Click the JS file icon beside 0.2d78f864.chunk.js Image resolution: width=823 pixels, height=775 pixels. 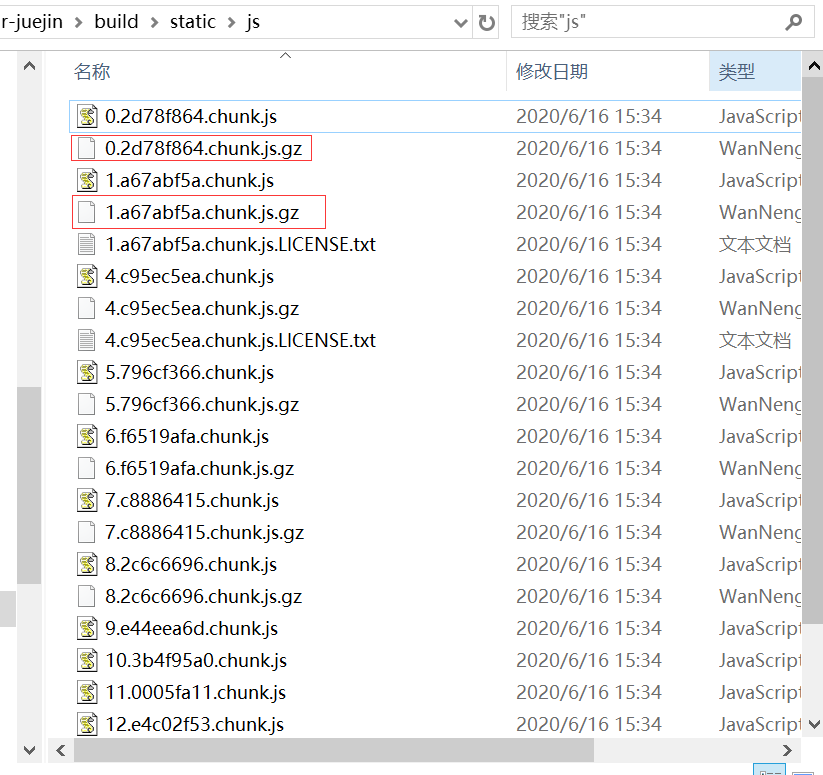click(x=87, y=116)
